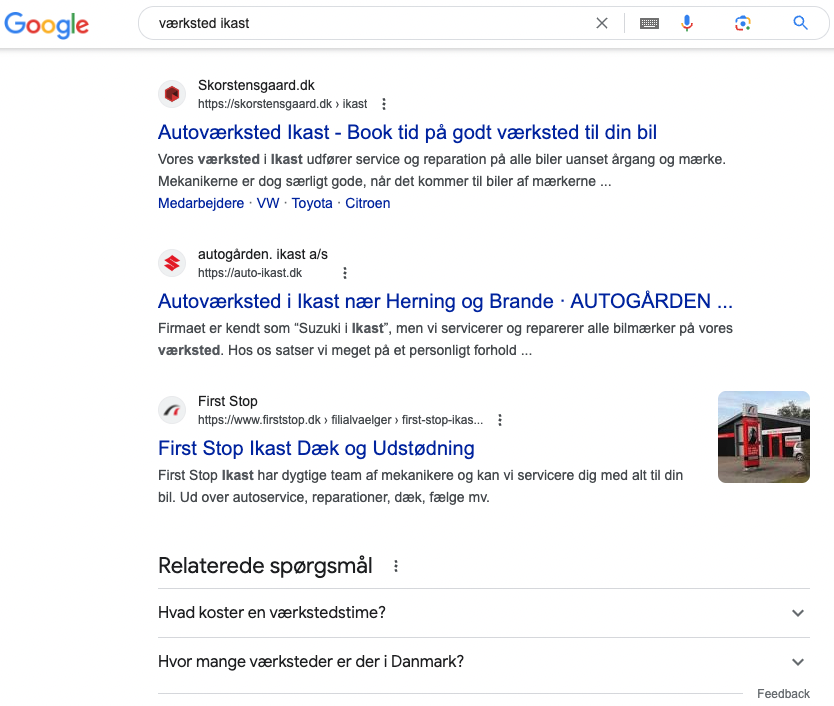
Task: Open Google Lens image search
Action: tap(742, 23)
